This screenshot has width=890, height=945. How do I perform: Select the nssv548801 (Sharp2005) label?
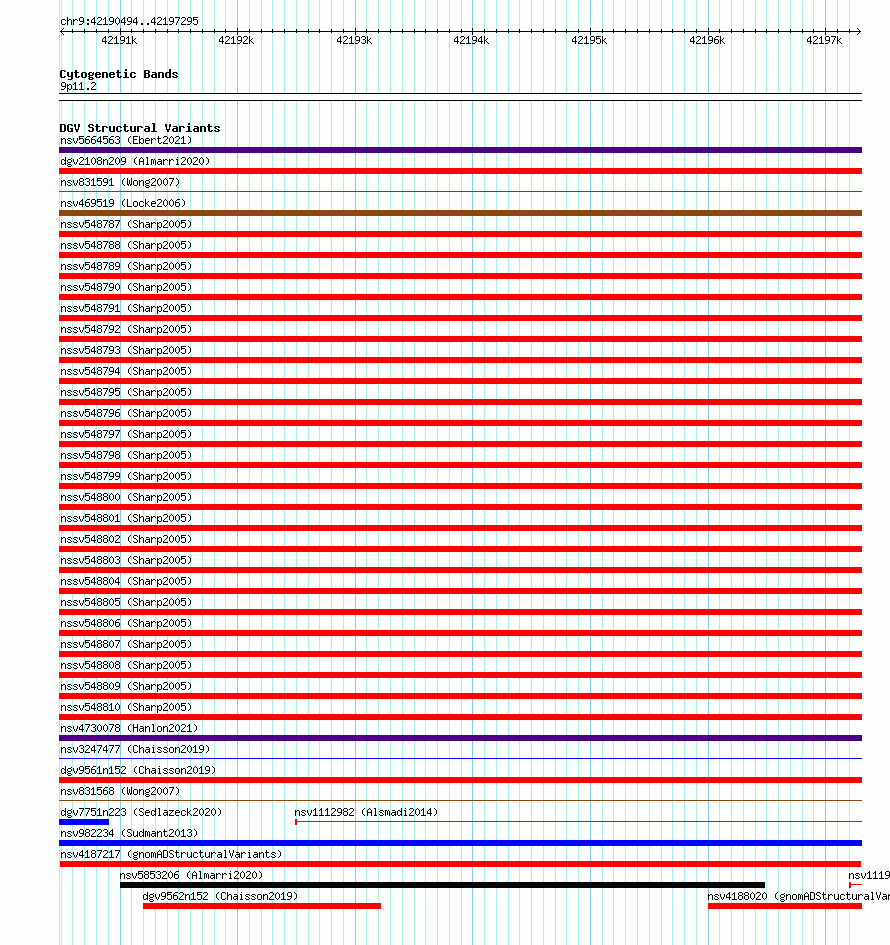click(126, 518)
